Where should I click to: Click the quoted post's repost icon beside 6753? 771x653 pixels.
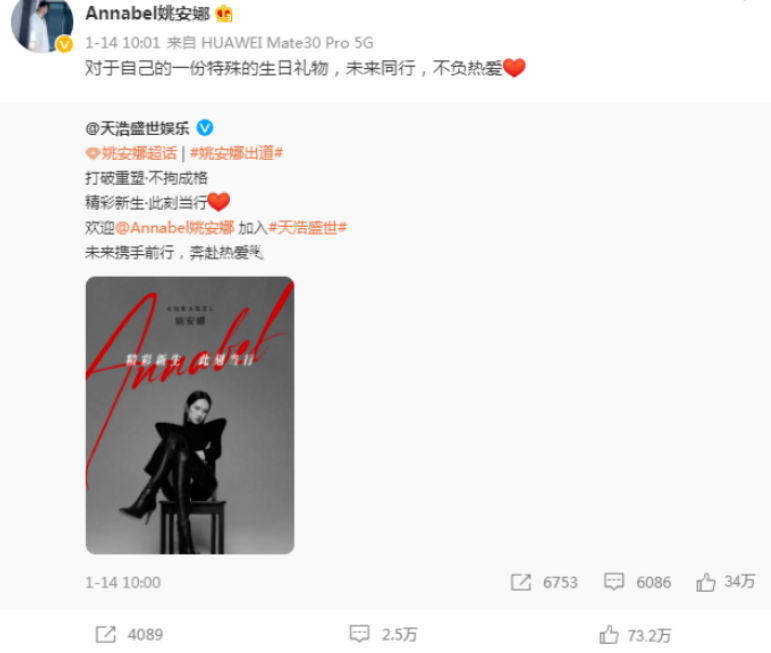point(521,582)
